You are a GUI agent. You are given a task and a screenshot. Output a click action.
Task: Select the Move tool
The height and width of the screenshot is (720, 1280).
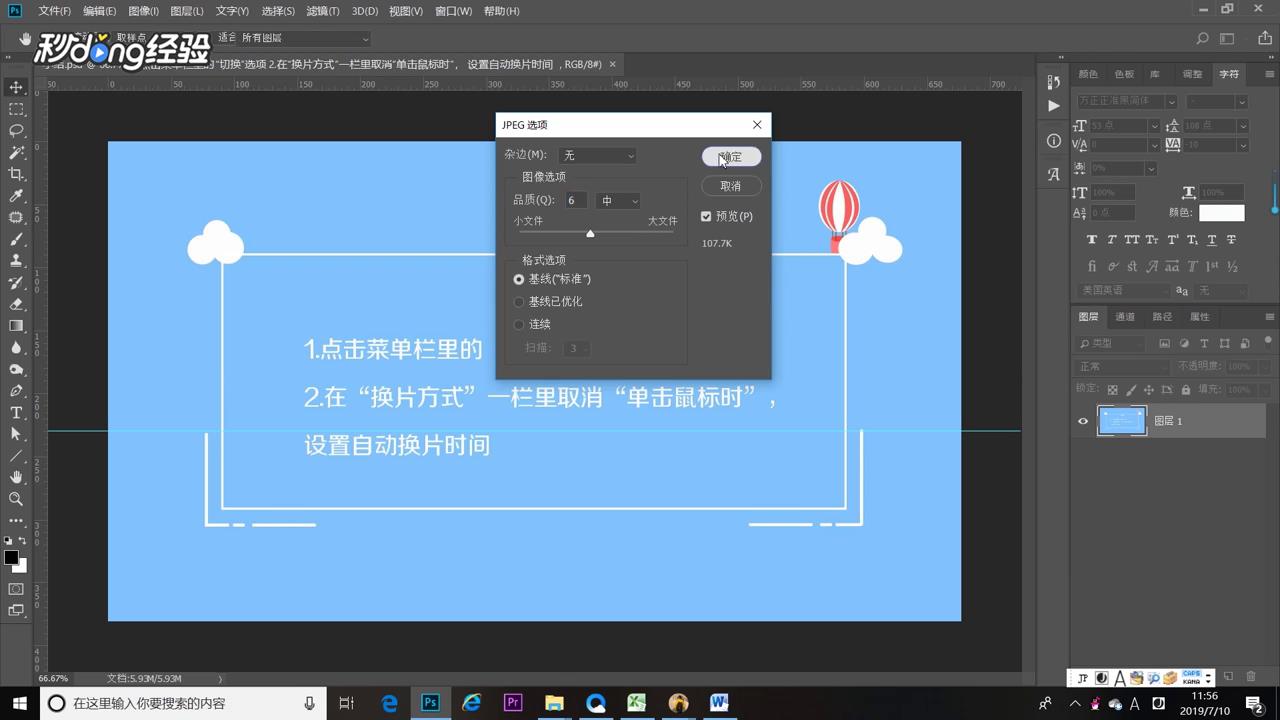point(16,87)
